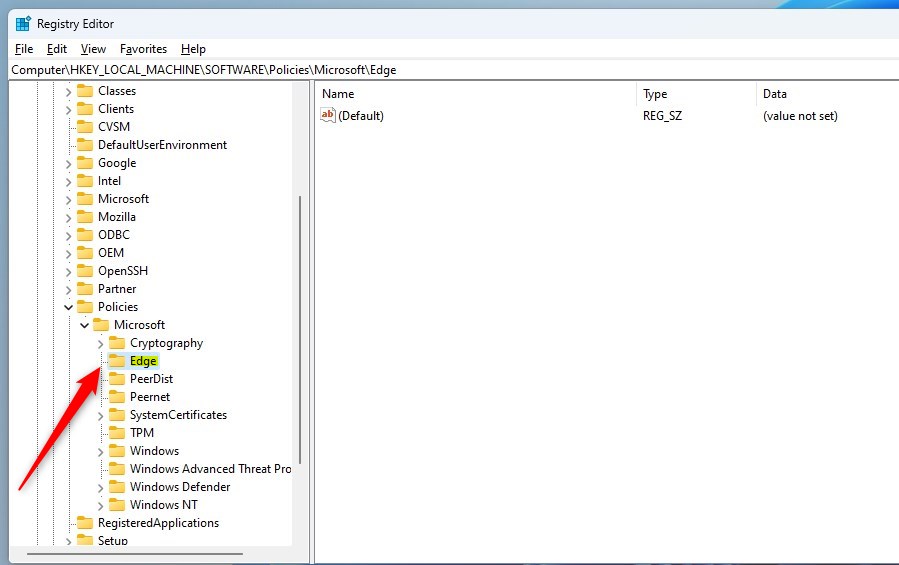Expand the Google key
This screenshot has height=565, width=899.
(68, 164)
